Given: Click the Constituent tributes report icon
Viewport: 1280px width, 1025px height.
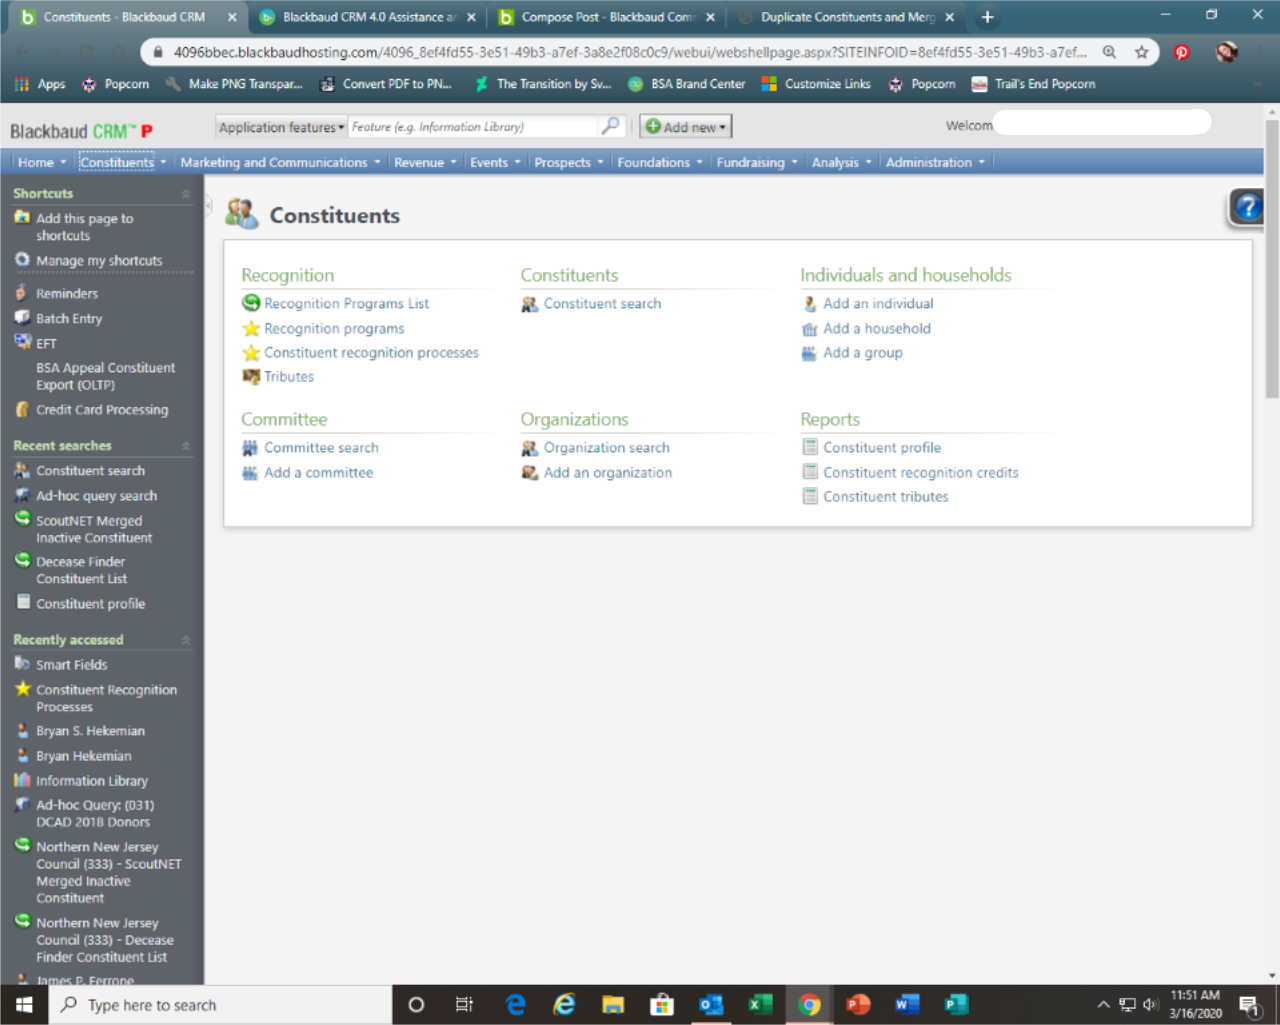Looking at the screenshot, I should [810, 496].
